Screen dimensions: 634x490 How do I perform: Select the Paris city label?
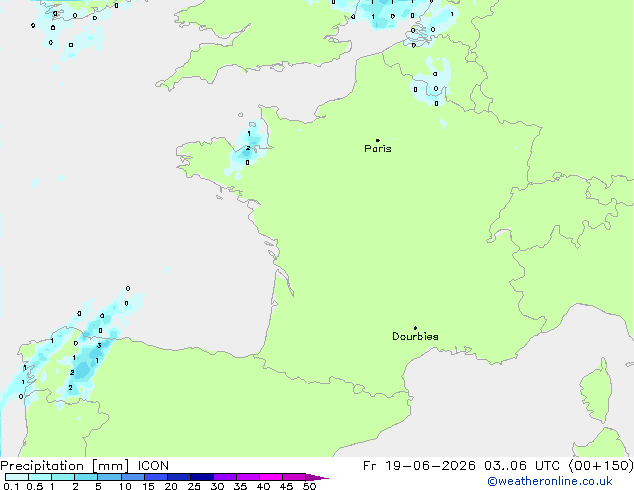[378, 149]
